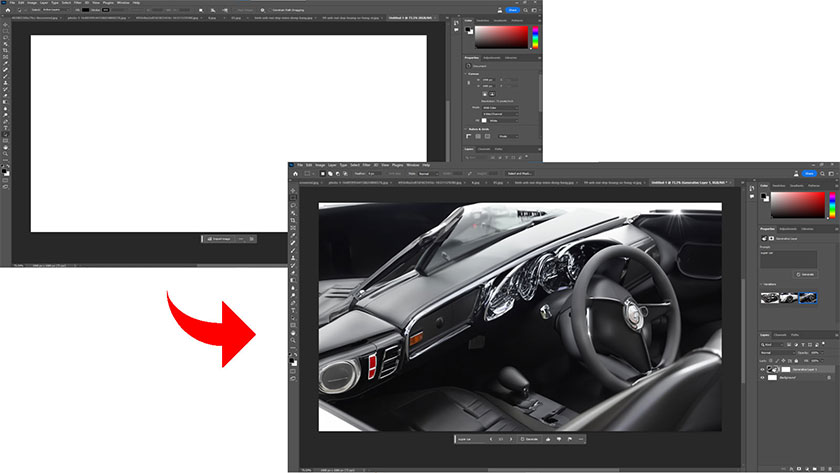Click Import image in the back window's taskbar
The width and height of the screenshot is (840, 473).
tap(219, 239)
